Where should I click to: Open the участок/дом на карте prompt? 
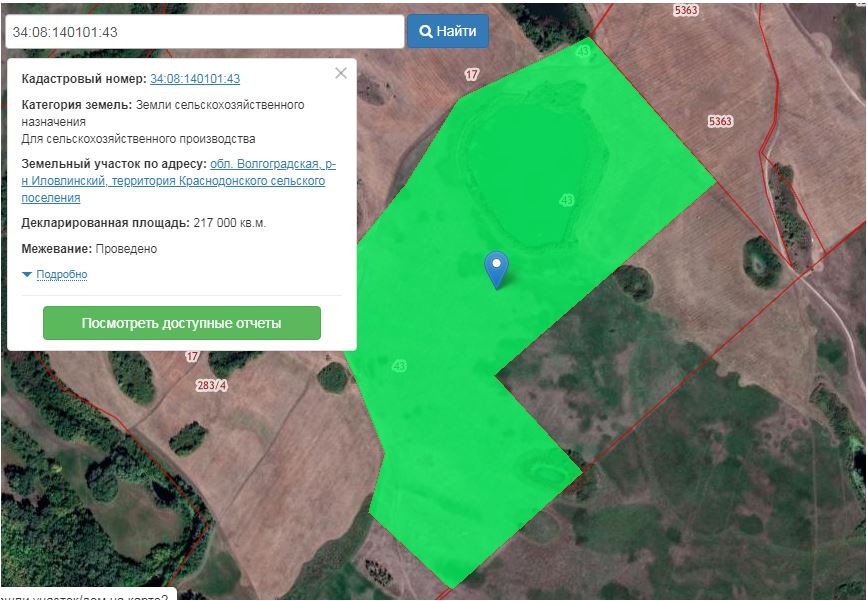point(85,595)
